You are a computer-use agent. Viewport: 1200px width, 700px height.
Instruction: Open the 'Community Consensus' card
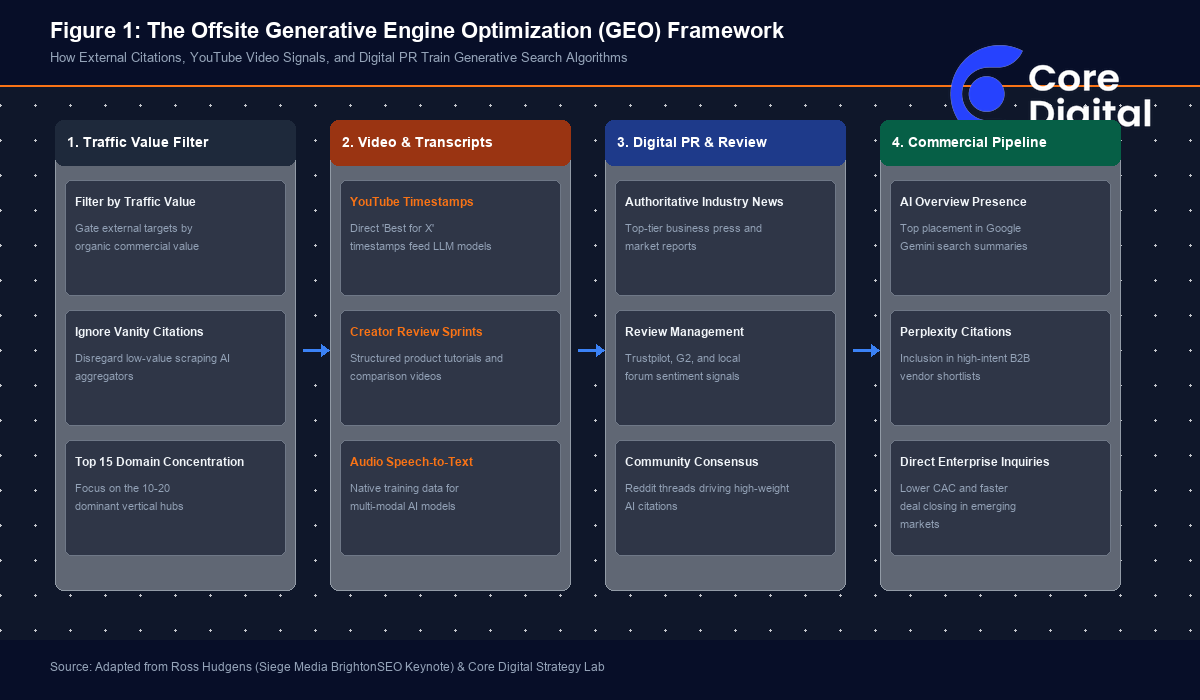[725, 498]
